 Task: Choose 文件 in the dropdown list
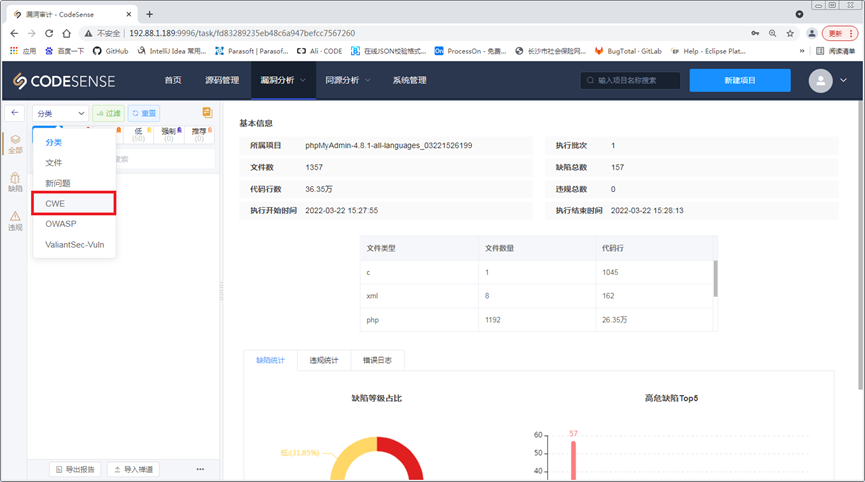[74, 163]
